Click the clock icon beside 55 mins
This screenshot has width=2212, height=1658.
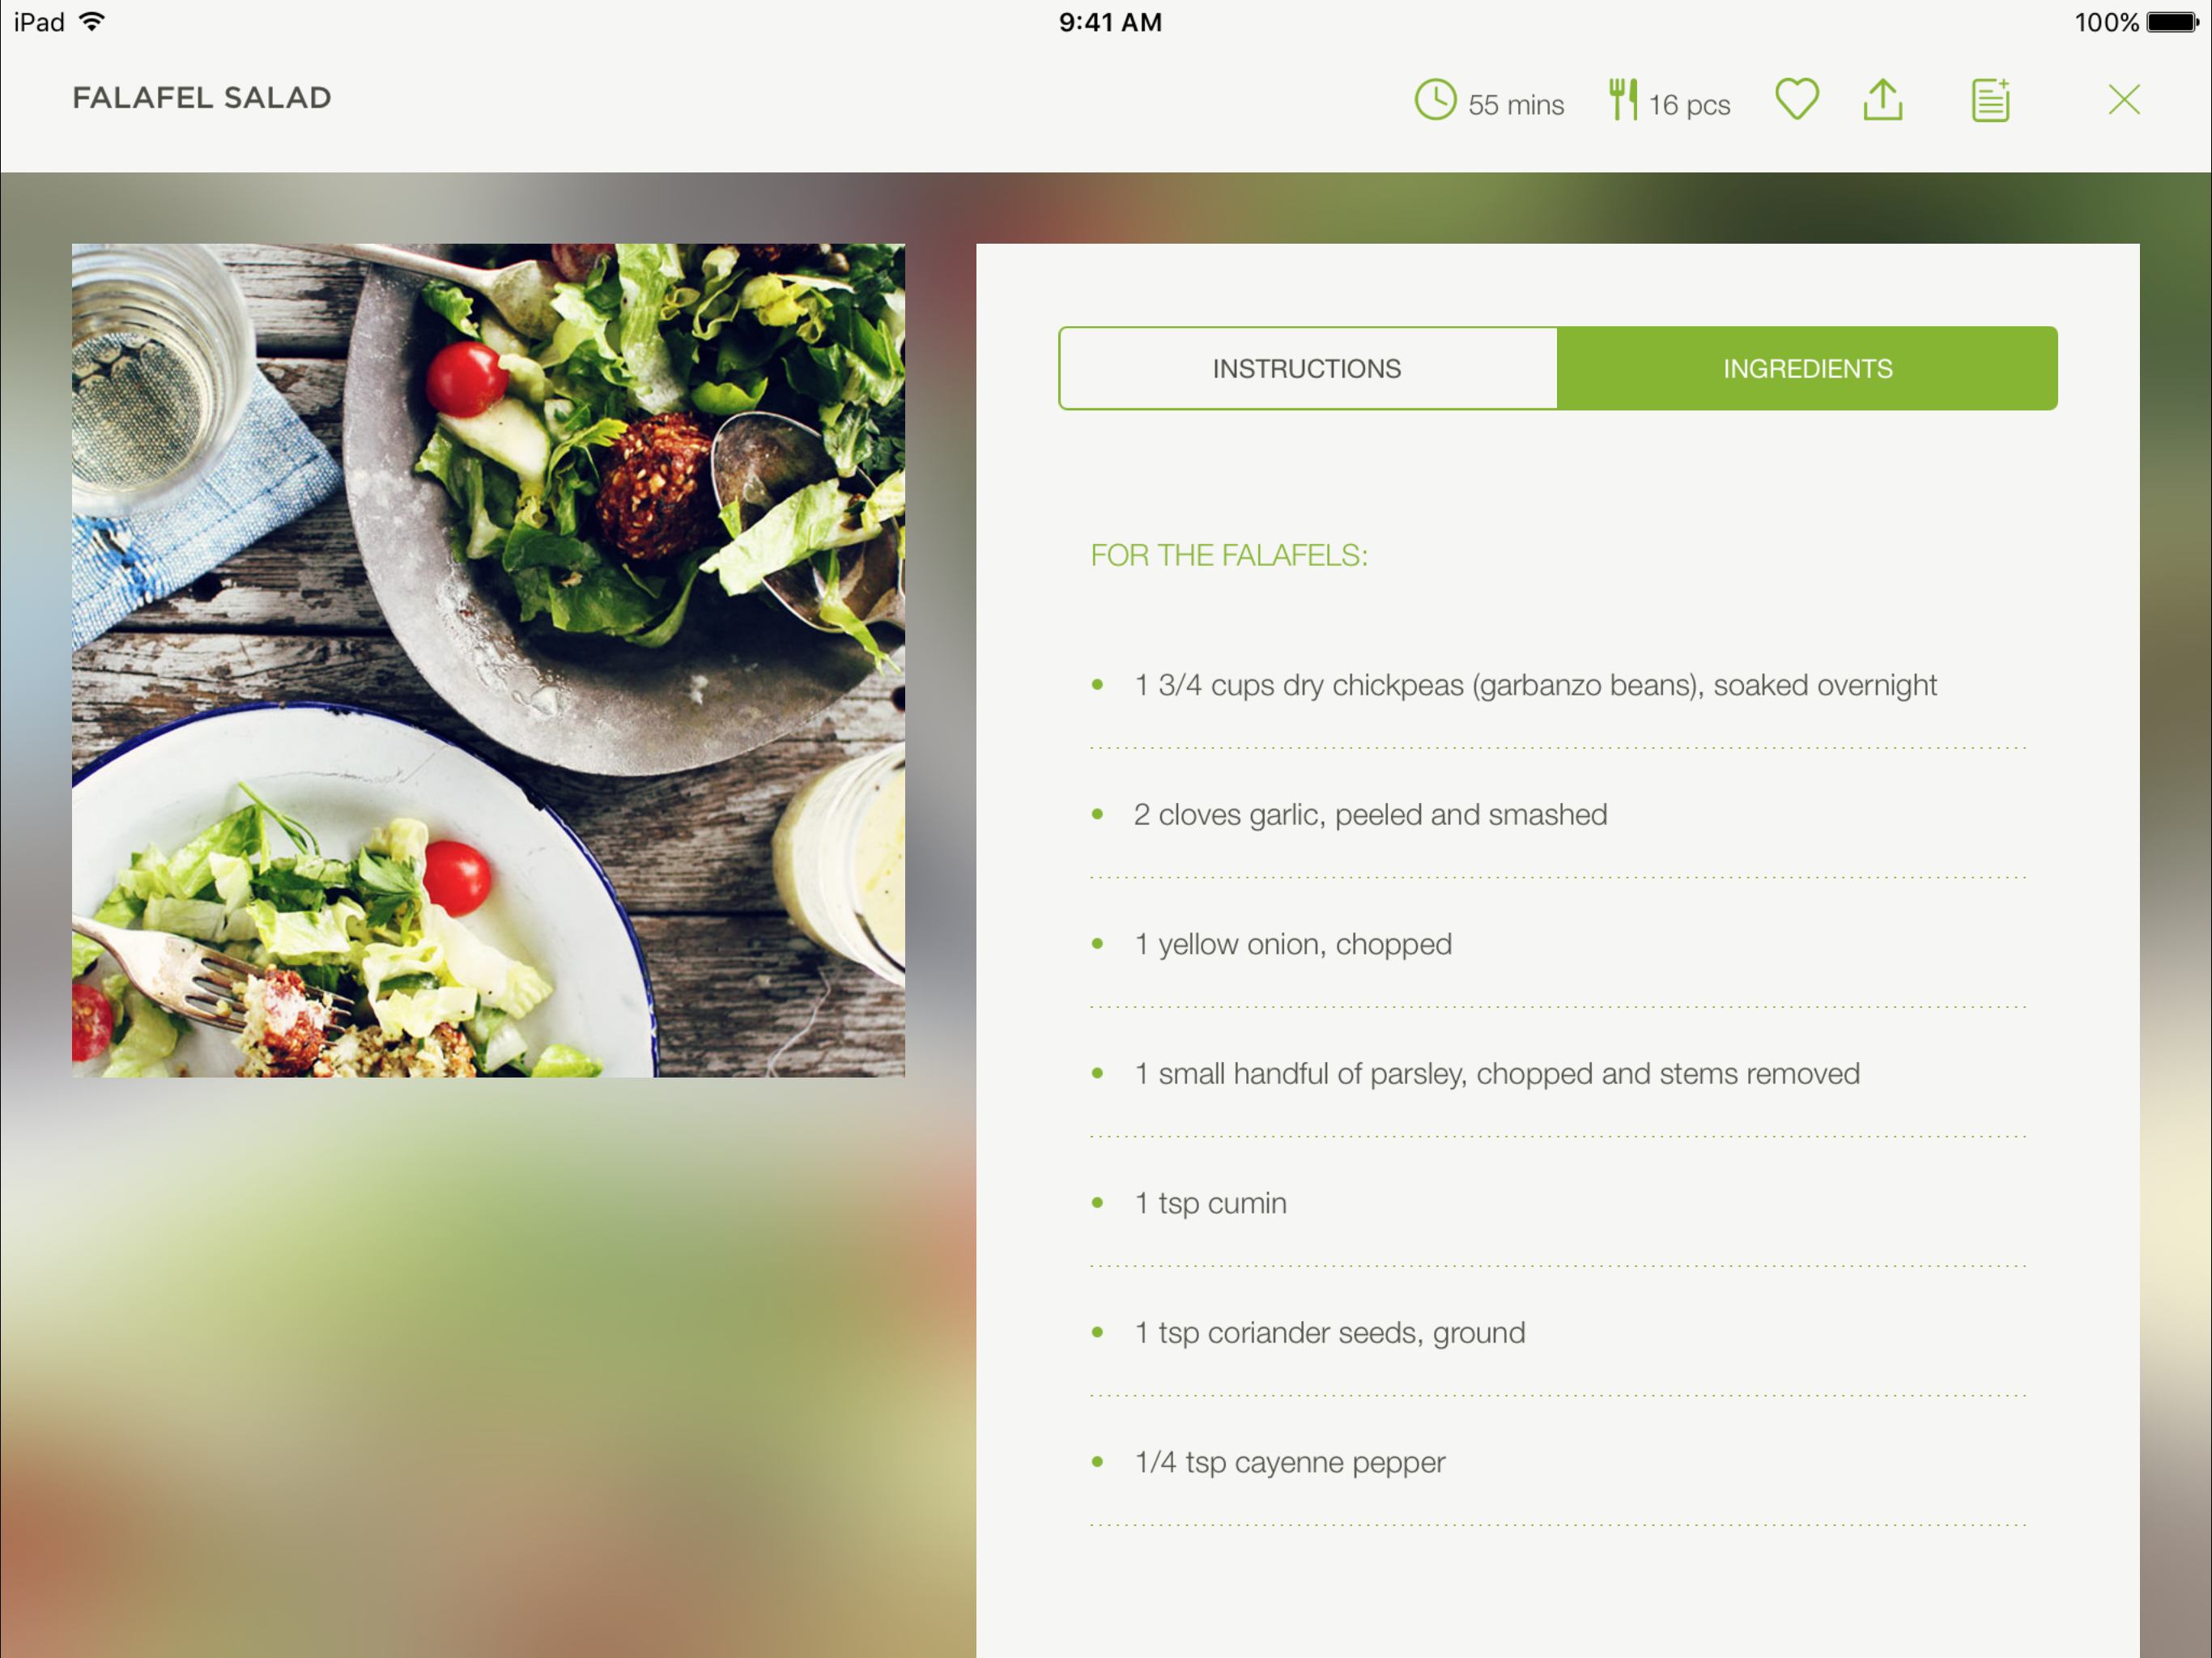point(1435,100)
